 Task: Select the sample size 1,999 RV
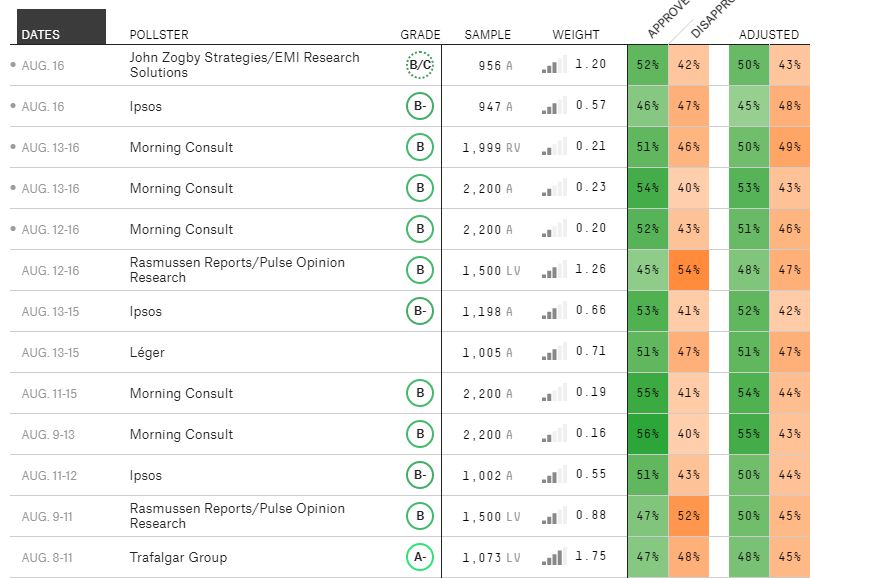[x=492, y=147]
